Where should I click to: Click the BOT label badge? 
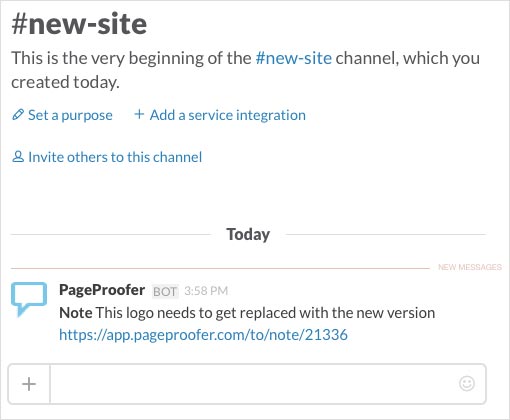click(x=165, y=292)
